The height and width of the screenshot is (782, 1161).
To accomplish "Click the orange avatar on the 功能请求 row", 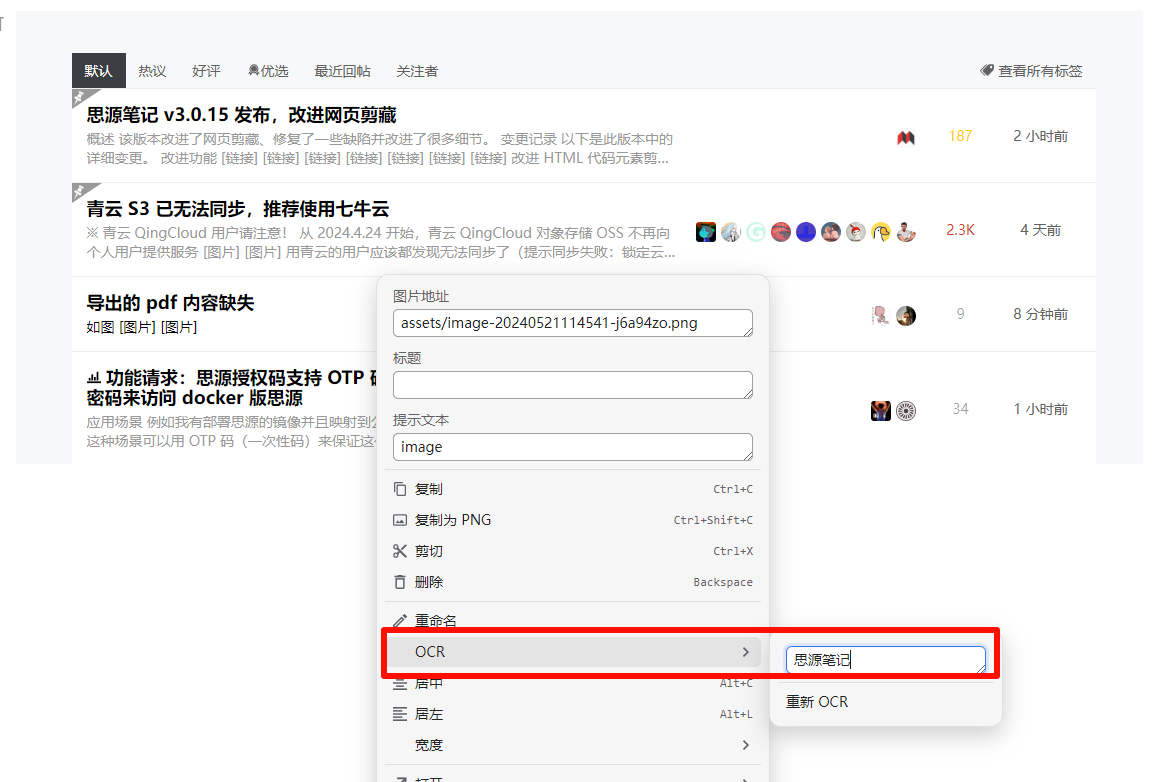I will tap(880, 410).
